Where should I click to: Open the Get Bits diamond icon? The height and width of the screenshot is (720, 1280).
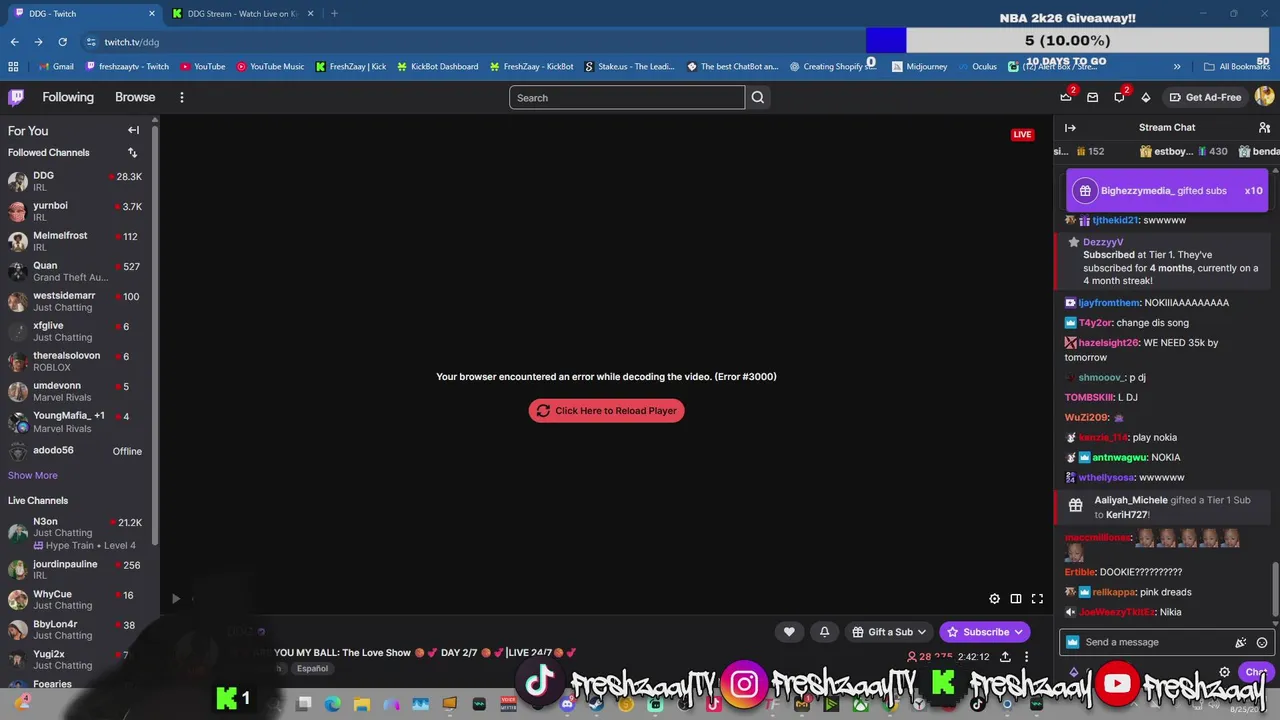(1146, 97)
